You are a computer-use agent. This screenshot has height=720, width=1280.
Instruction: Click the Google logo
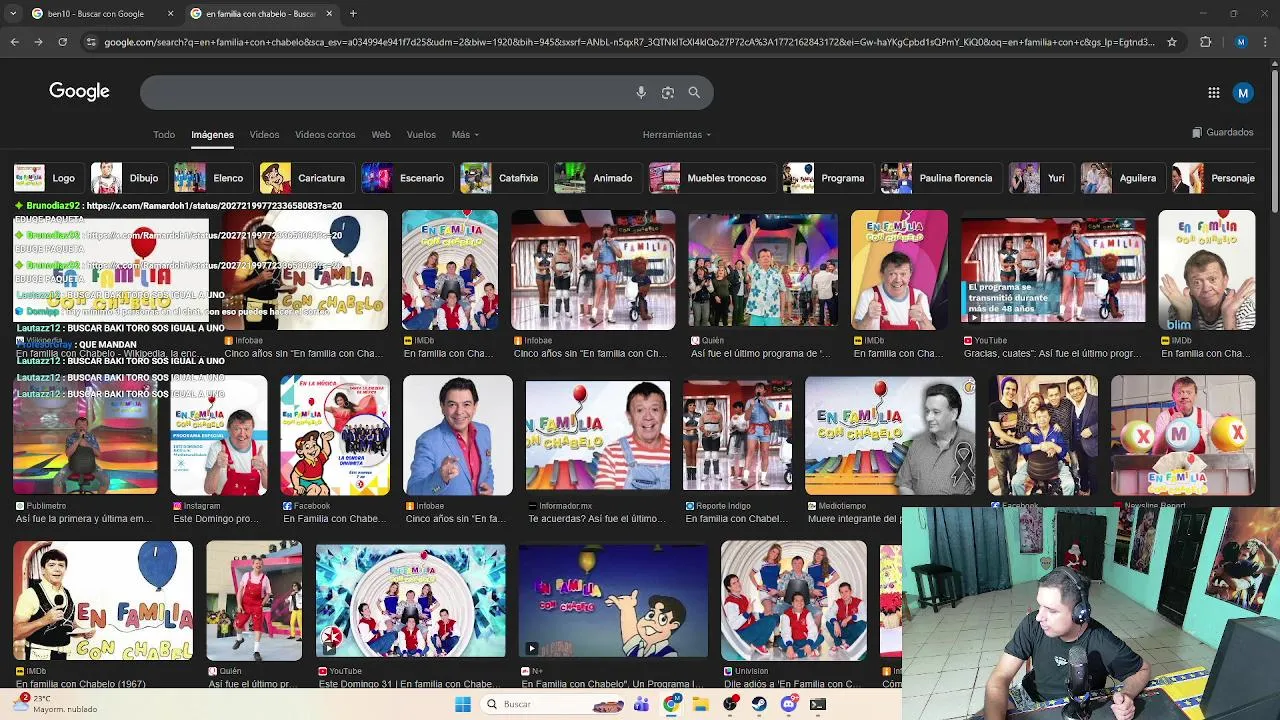pyautogui.click(x=79, y=92)
